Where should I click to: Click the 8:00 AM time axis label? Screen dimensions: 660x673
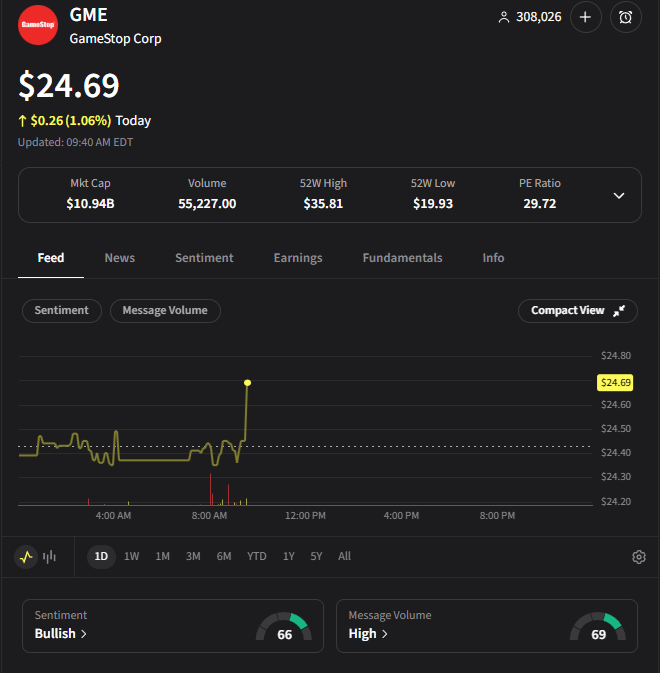point(209,516)
